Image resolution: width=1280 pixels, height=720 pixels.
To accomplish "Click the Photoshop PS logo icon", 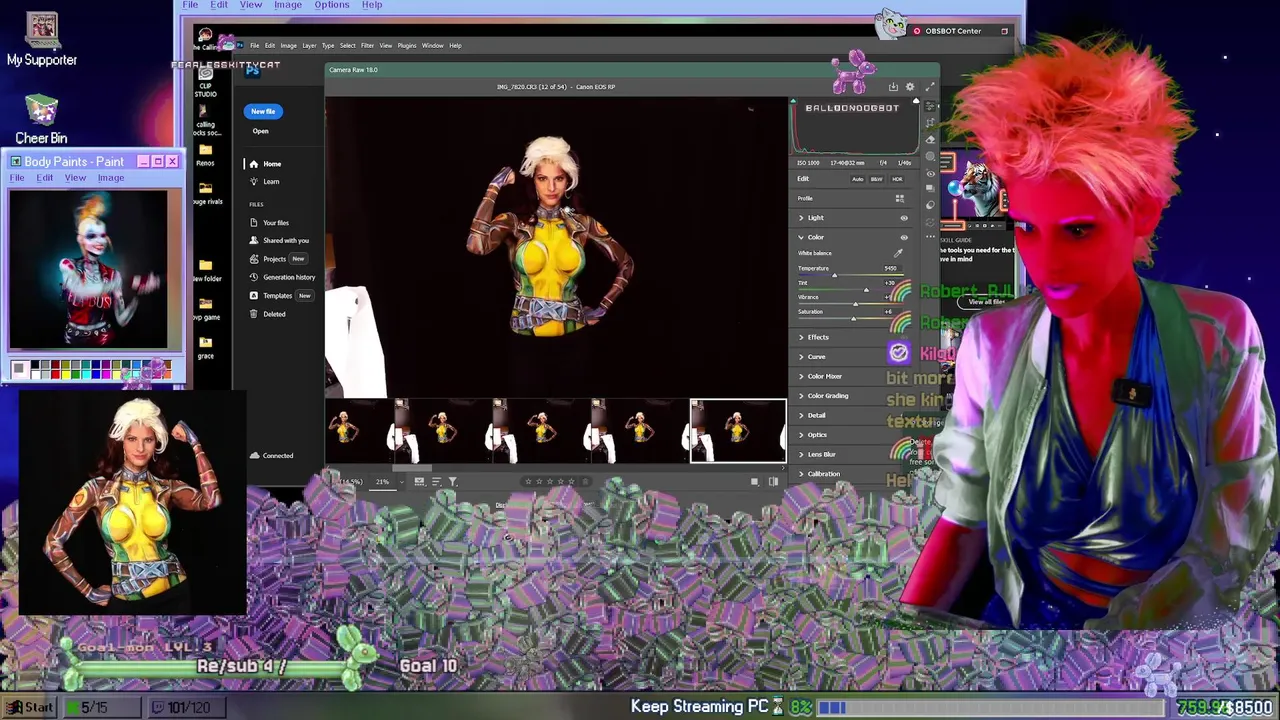I will [x=253, y=70].
